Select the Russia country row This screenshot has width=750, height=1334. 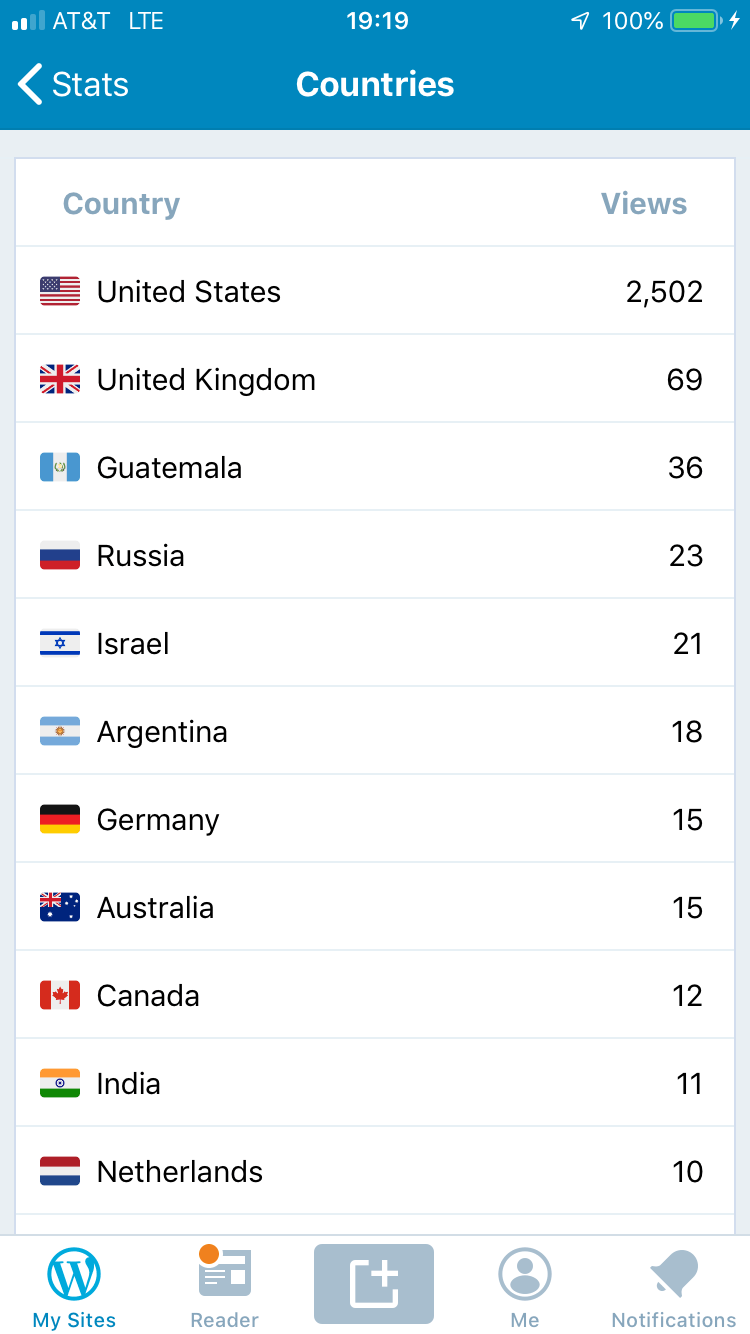pyautogui.click(x=375, y=556)
